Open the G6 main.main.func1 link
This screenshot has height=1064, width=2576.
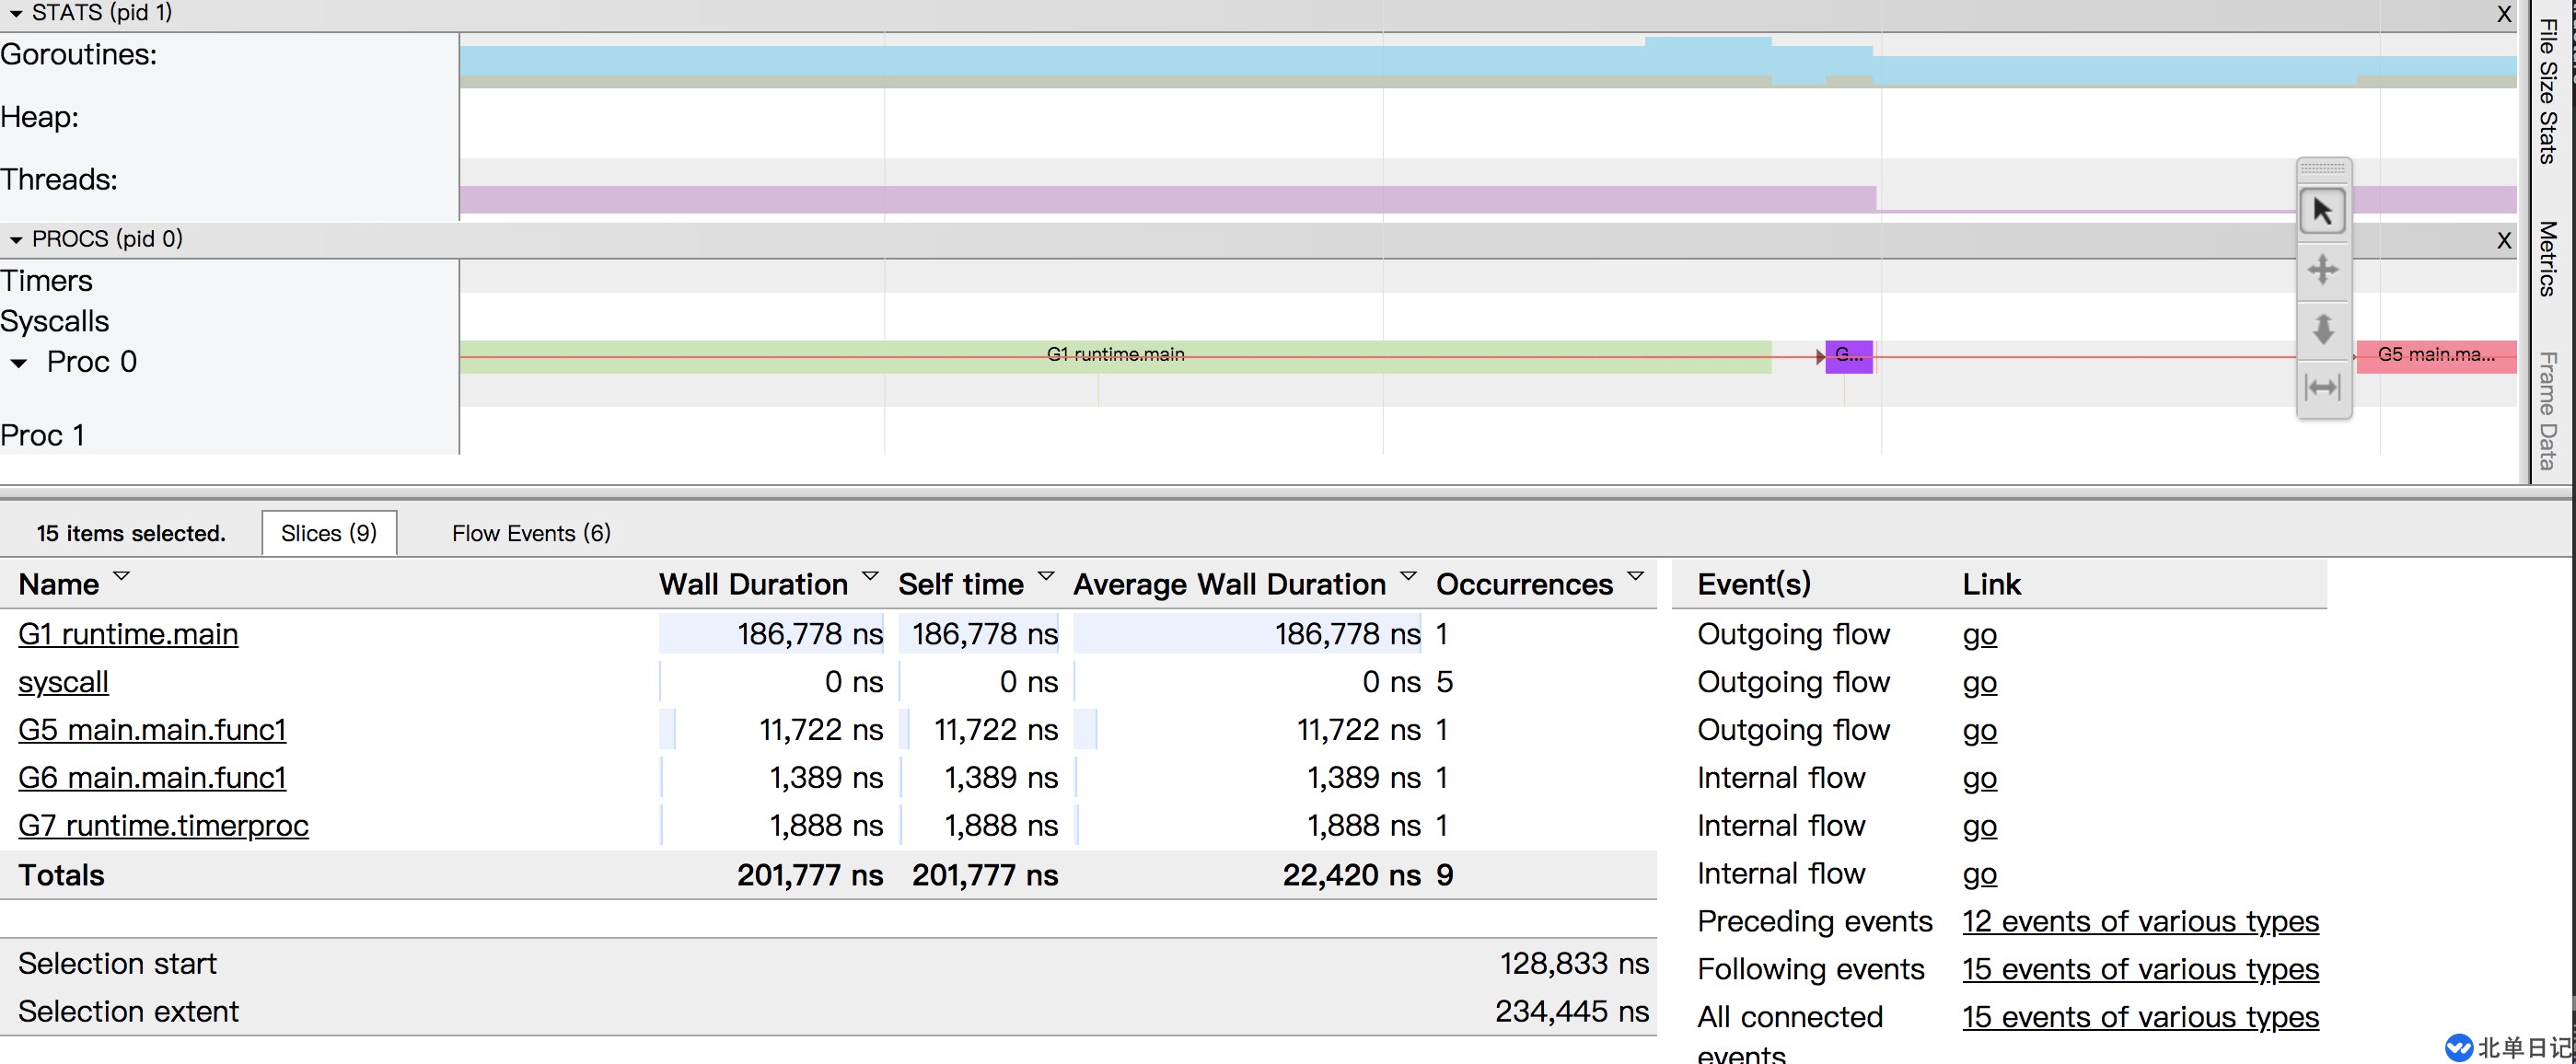pyautogui.click(x=152, y=778)
